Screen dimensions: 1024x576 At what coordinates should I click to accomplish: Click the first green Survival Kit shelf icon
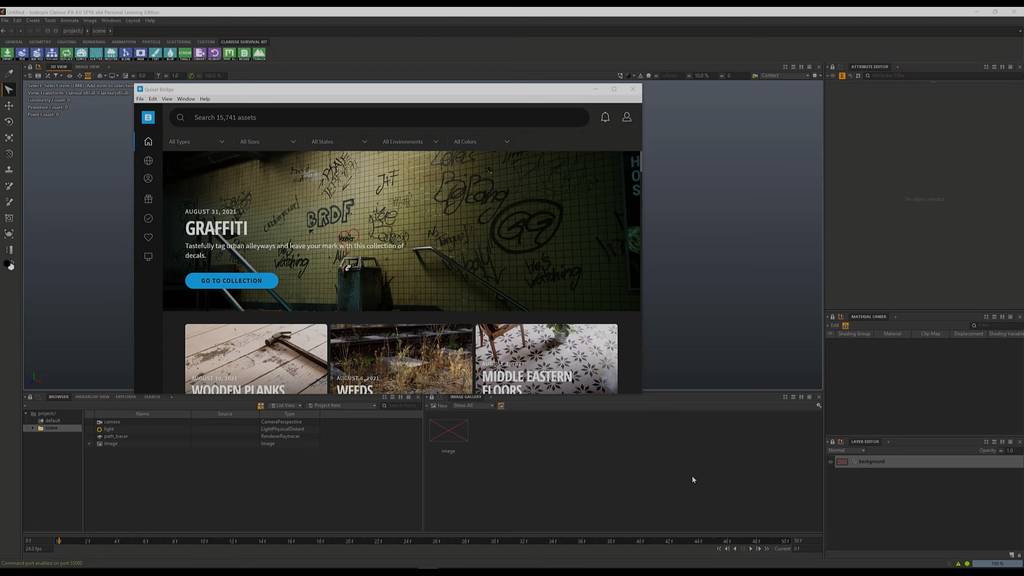click(7, 53)
